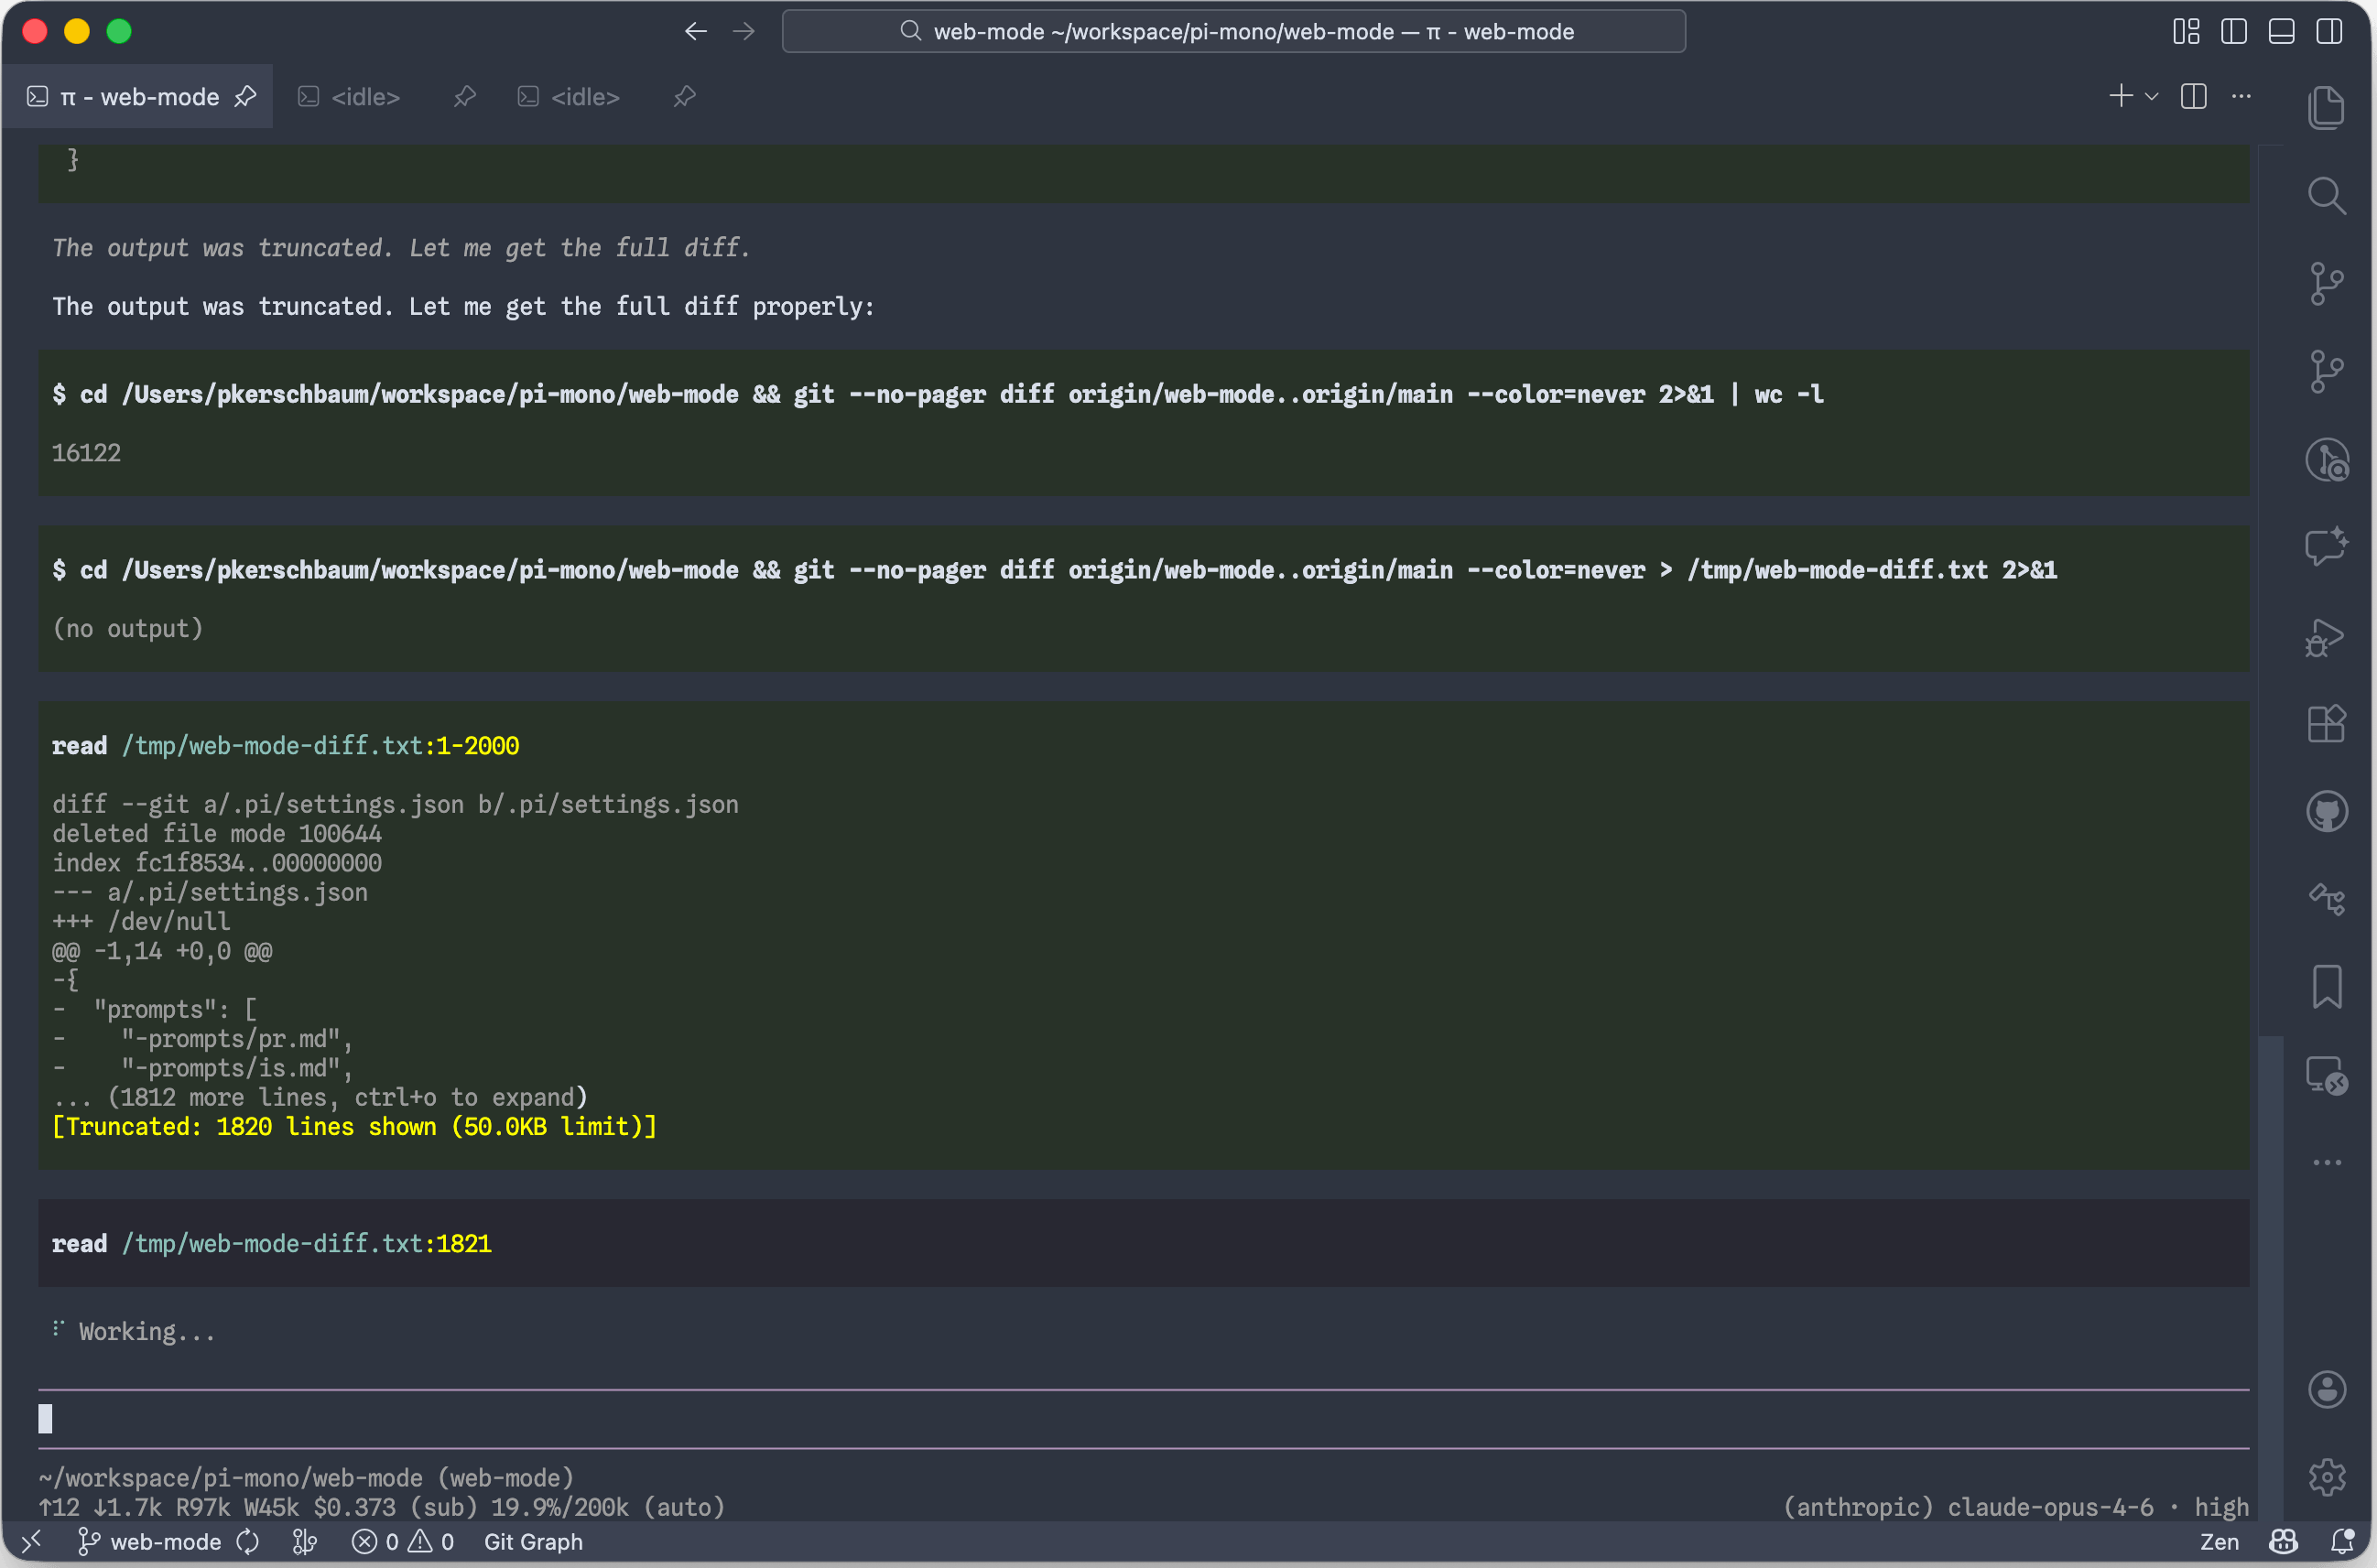Open the activity bar overflow ellipsis menu
Viewport: 2377px width, 1568px height.
click(2328, 1162)
